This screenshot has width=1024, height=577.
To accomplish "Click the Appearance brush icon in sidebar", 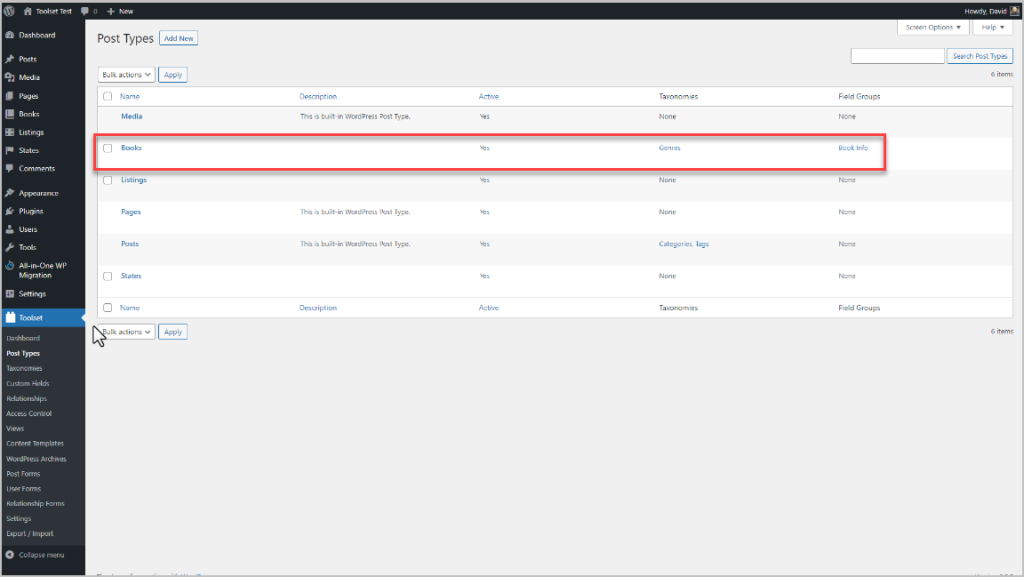I will coord(10,193).
